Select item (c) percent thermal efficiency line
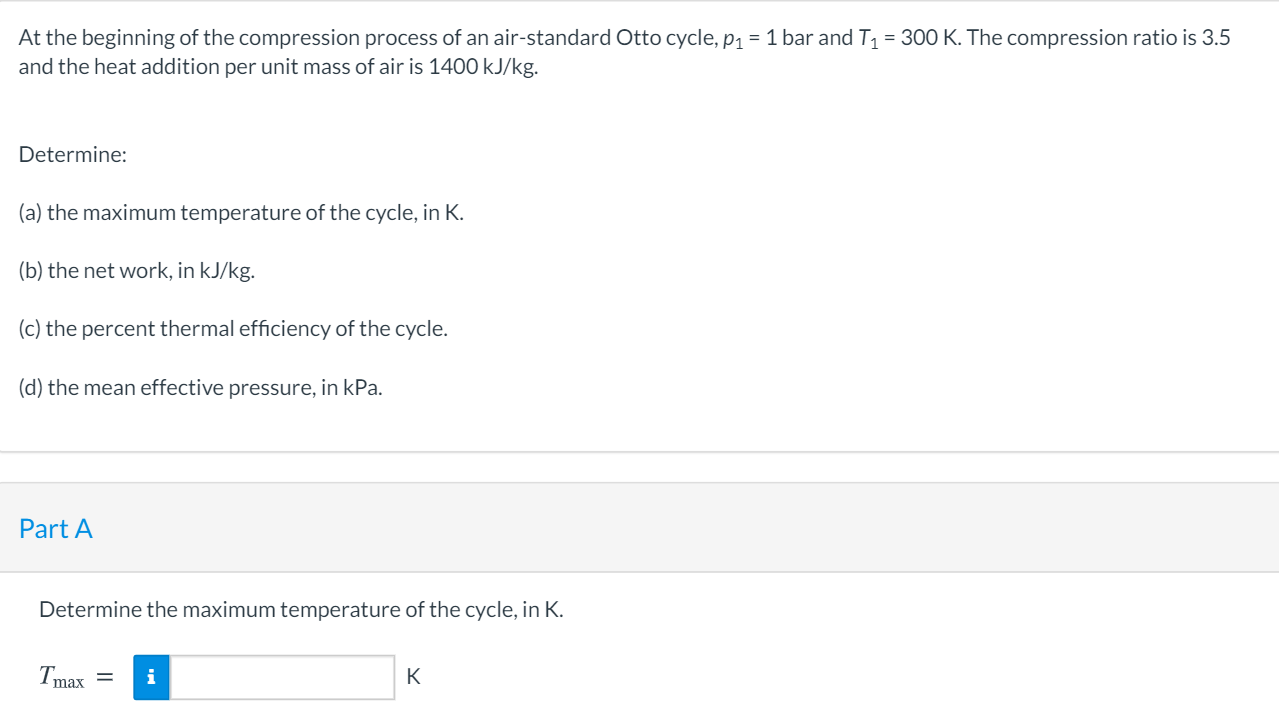 [x=233, y=329]
